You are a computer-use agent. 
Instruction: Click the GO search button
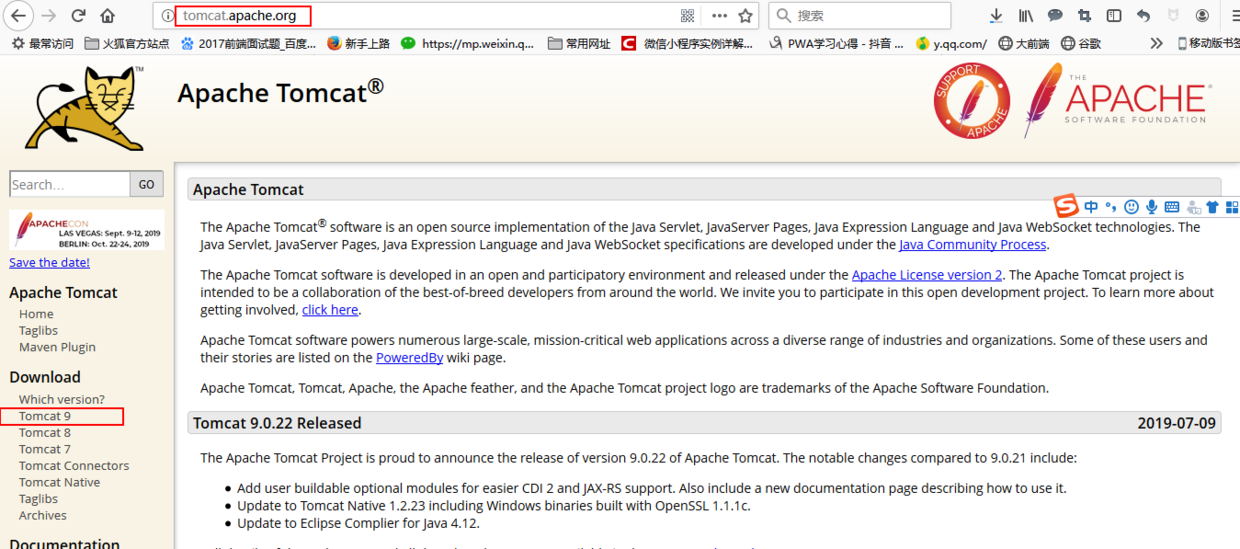pos(146,184)
